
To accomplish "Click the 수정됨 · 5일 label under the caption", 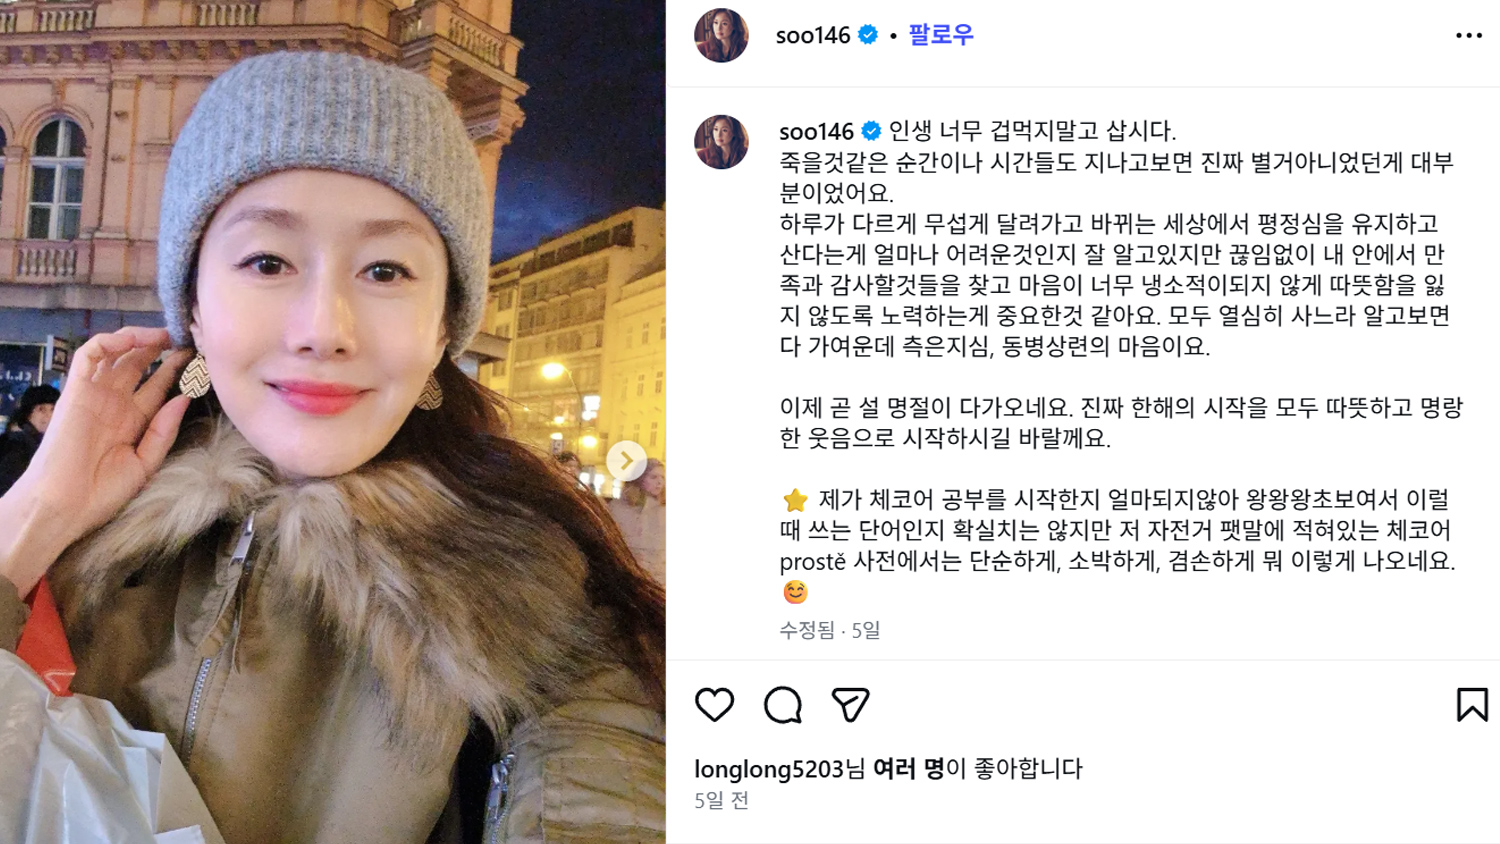I will point(830,630).
